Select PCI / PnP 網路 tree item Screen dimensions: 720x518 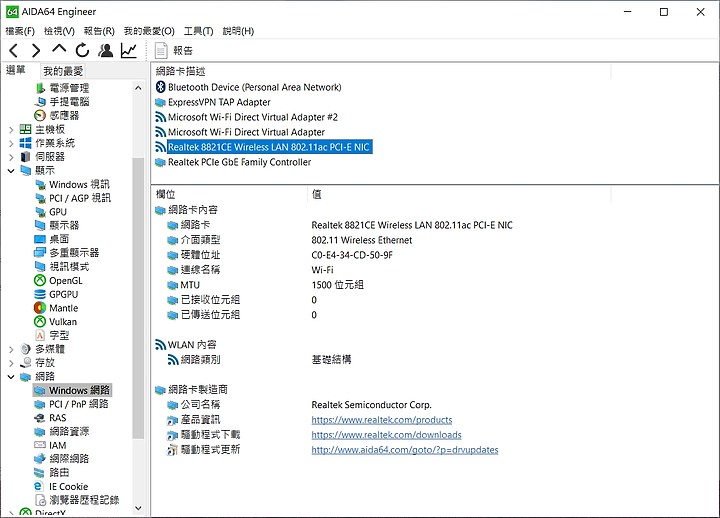click(x=72, y=404)
